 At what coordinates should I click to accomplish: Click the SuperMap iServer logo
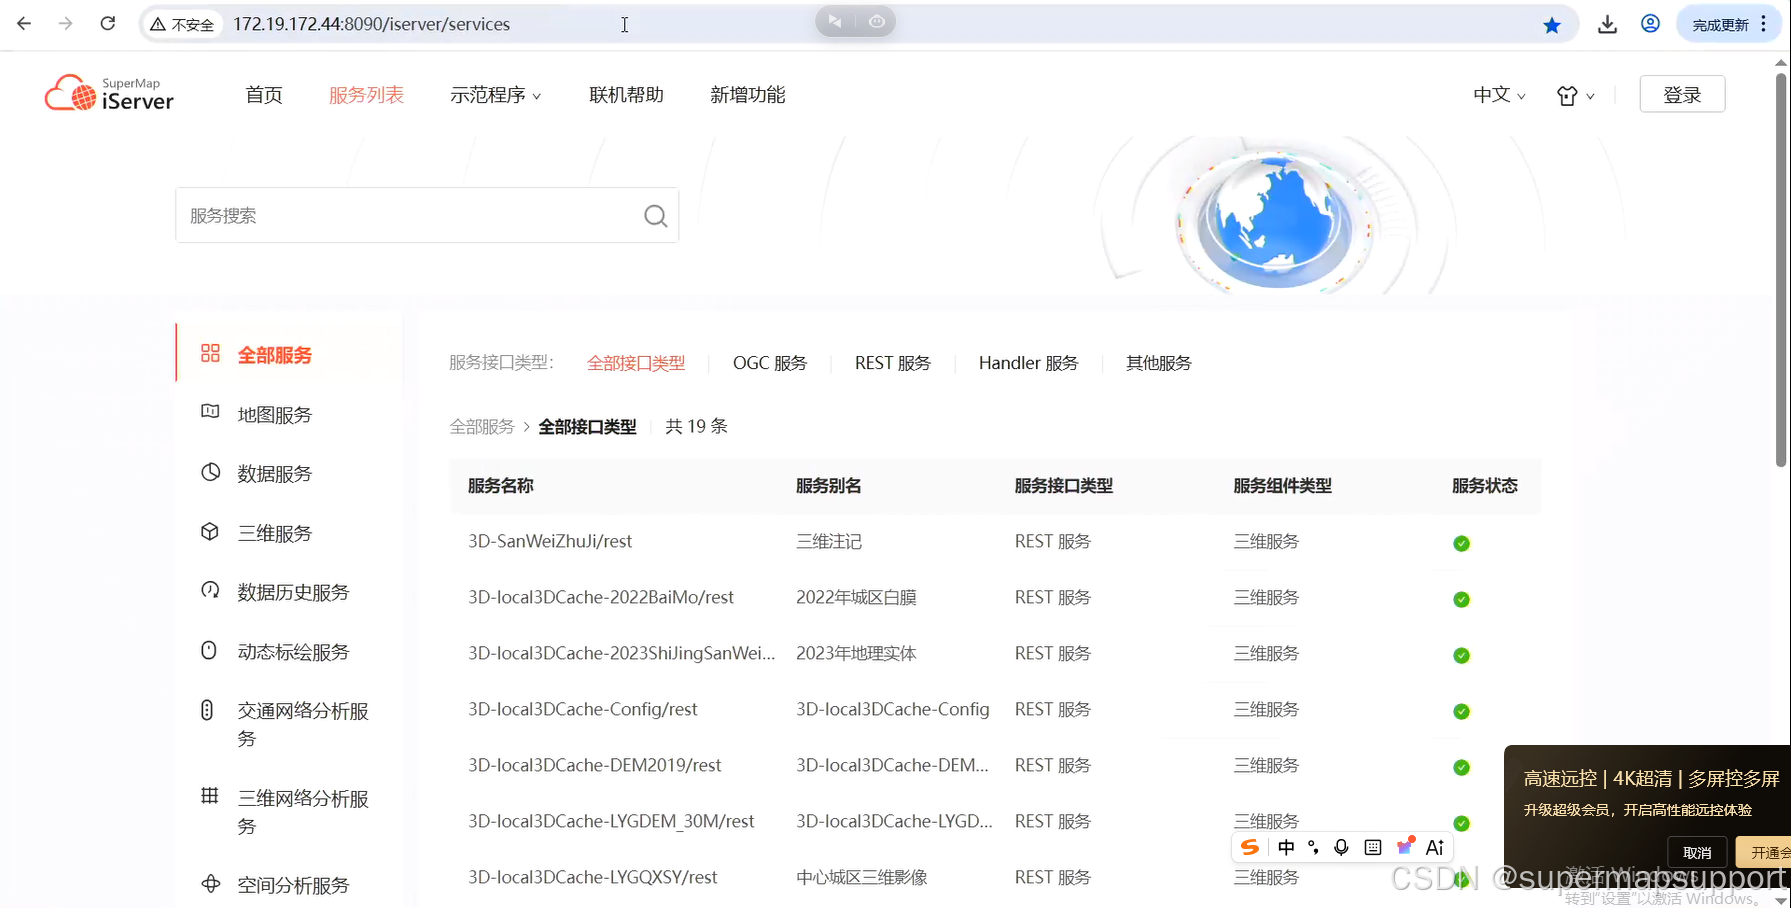[x=109, y=93]
